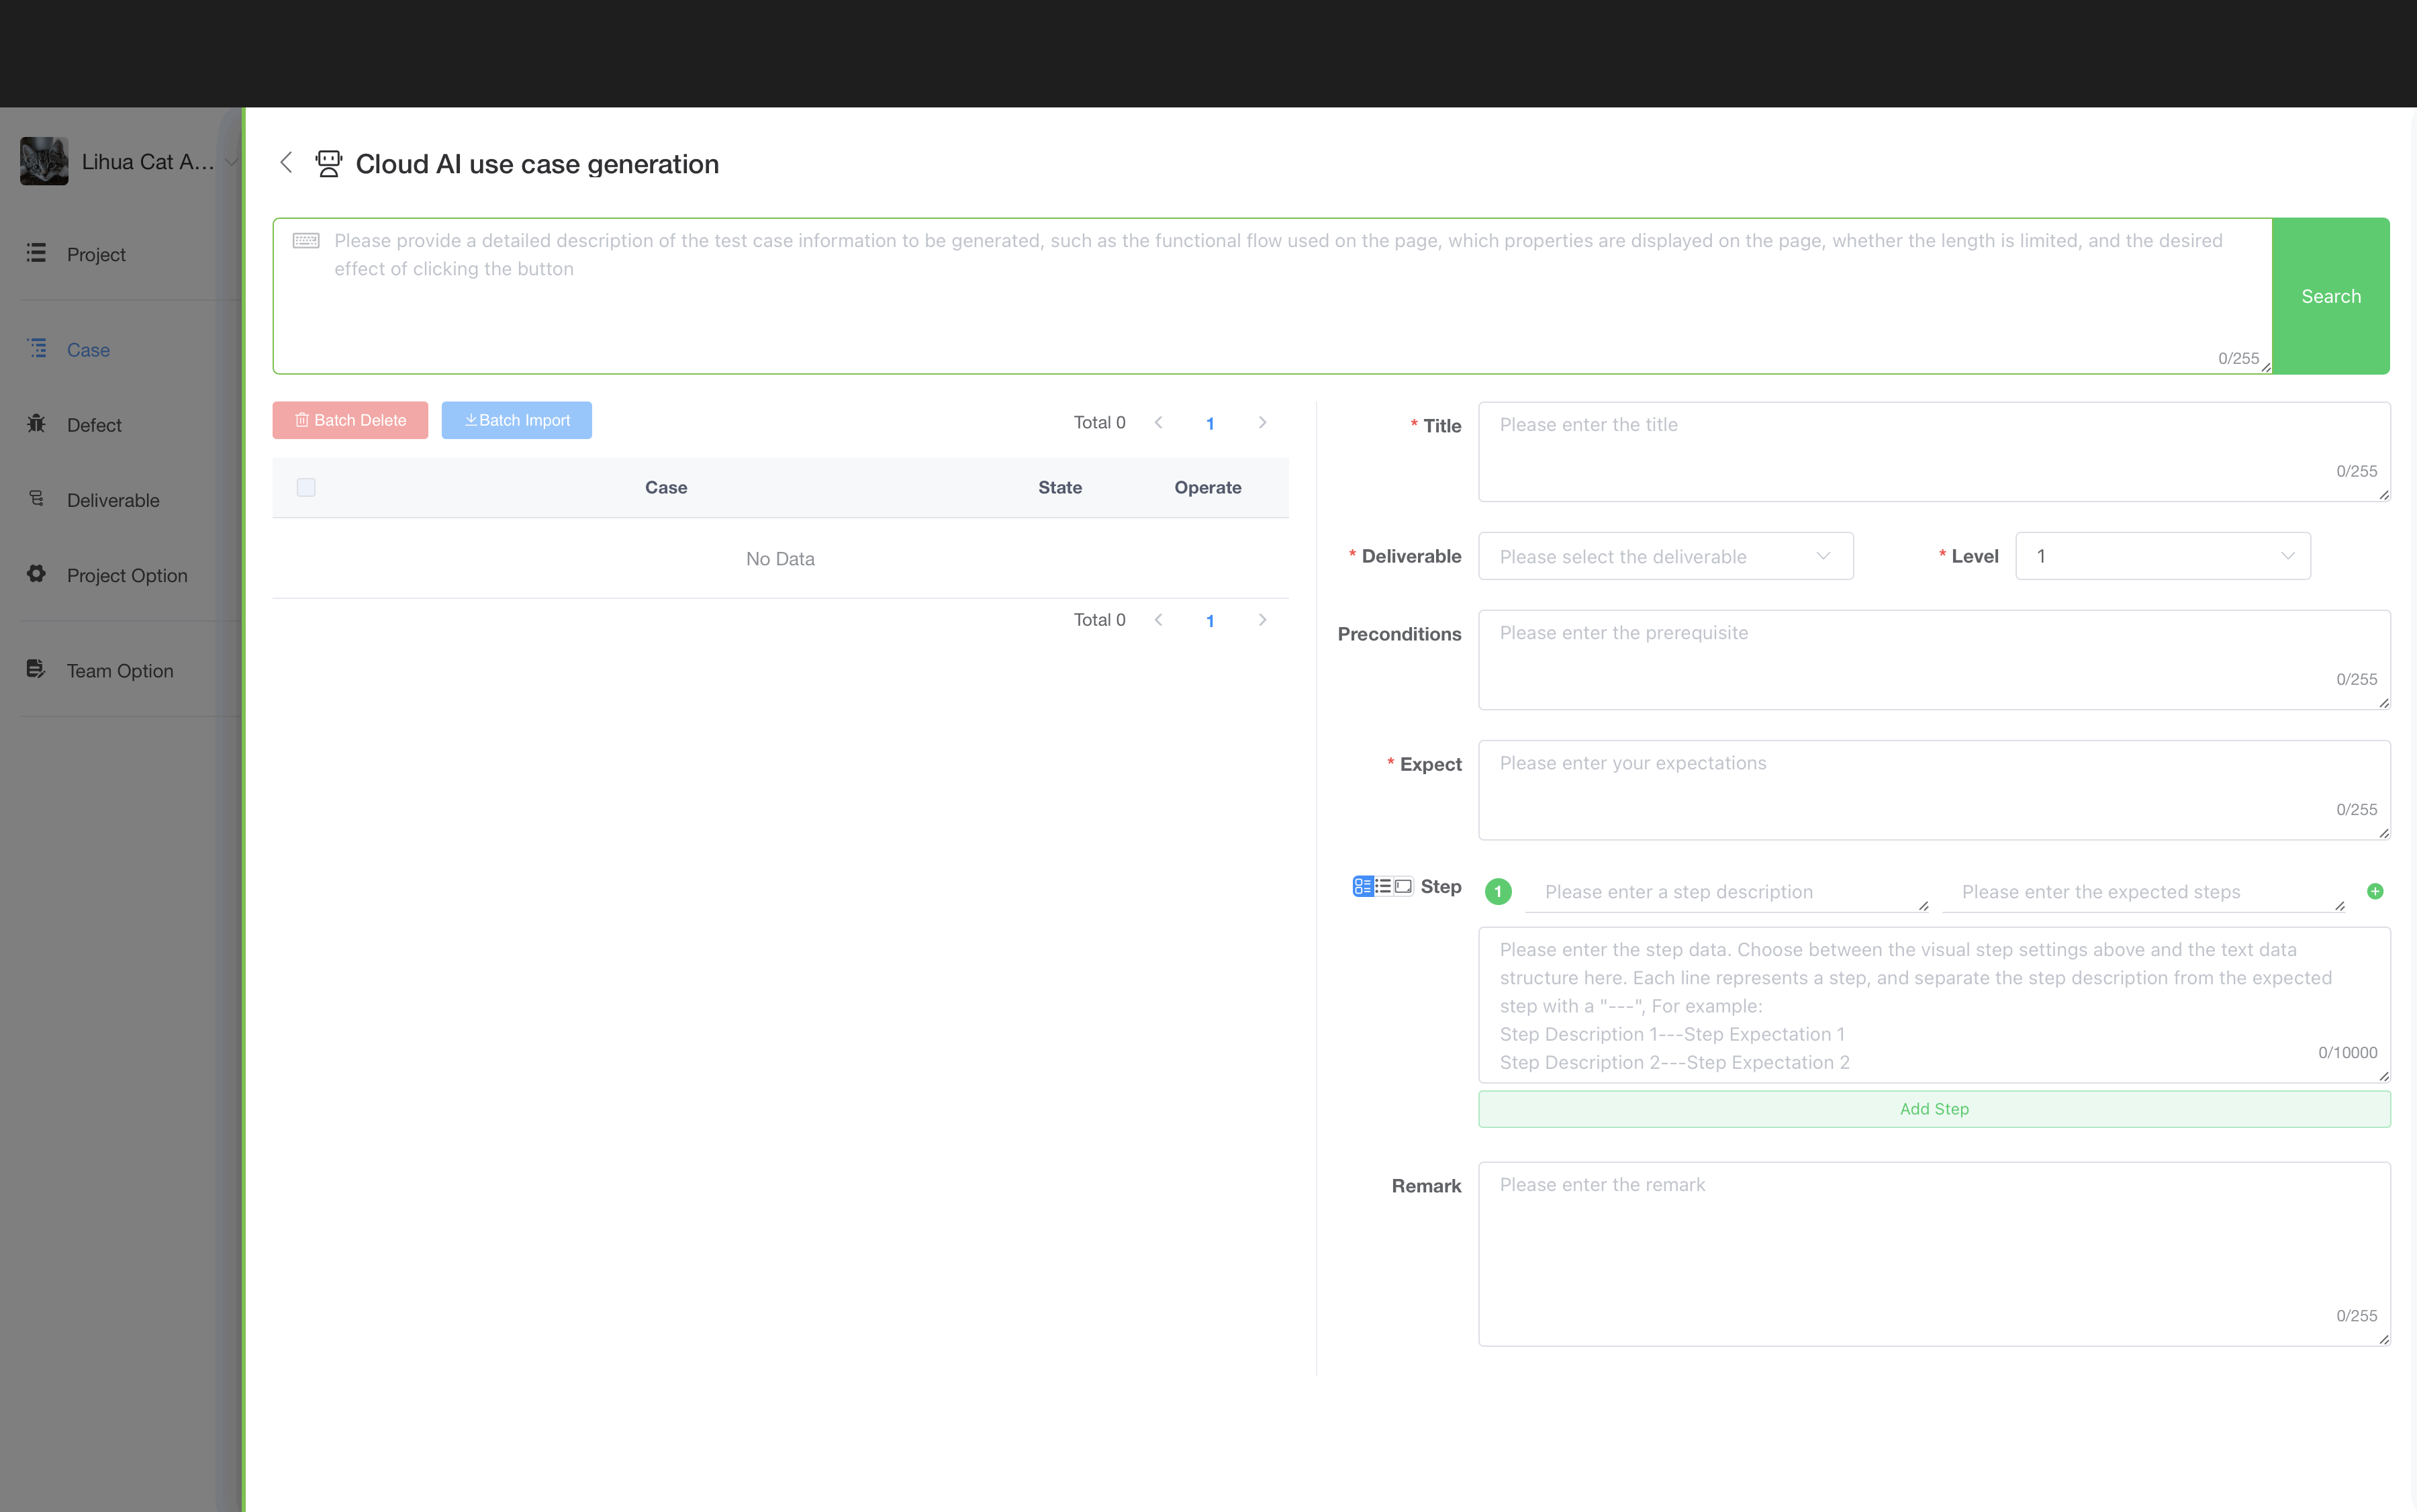Focus the Expect text field
This screenshot has width=2417, height=1512.
coord(1934,790)
